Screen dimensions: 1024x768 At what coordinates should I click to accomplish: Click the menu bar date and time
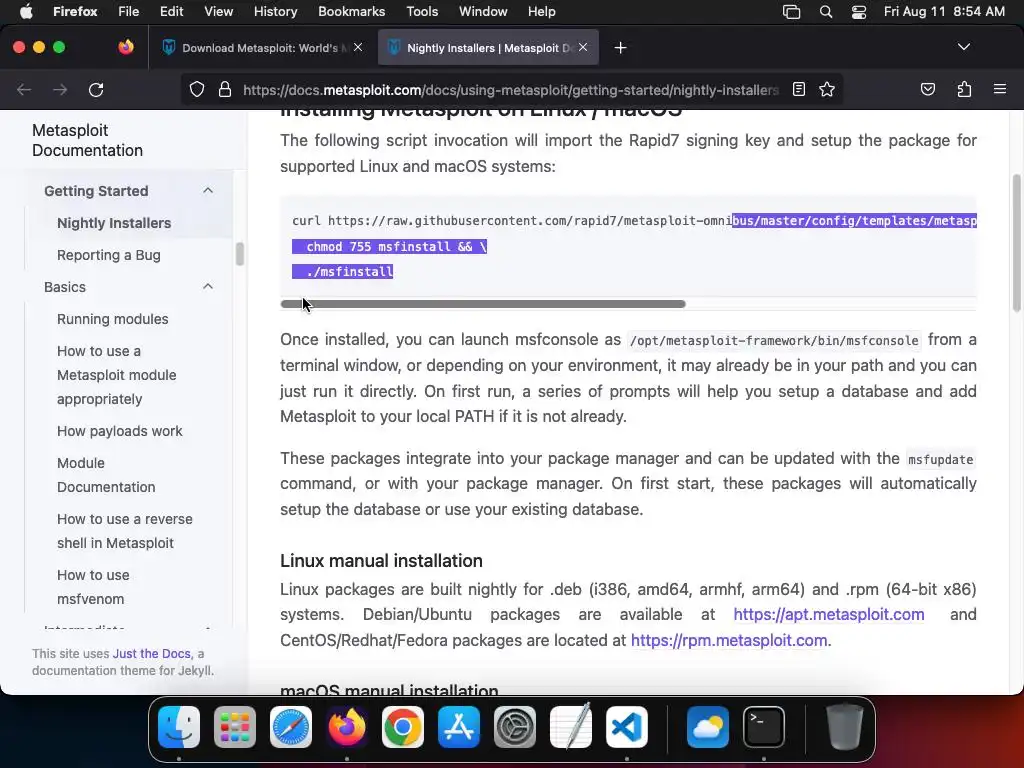click(944, 11)
